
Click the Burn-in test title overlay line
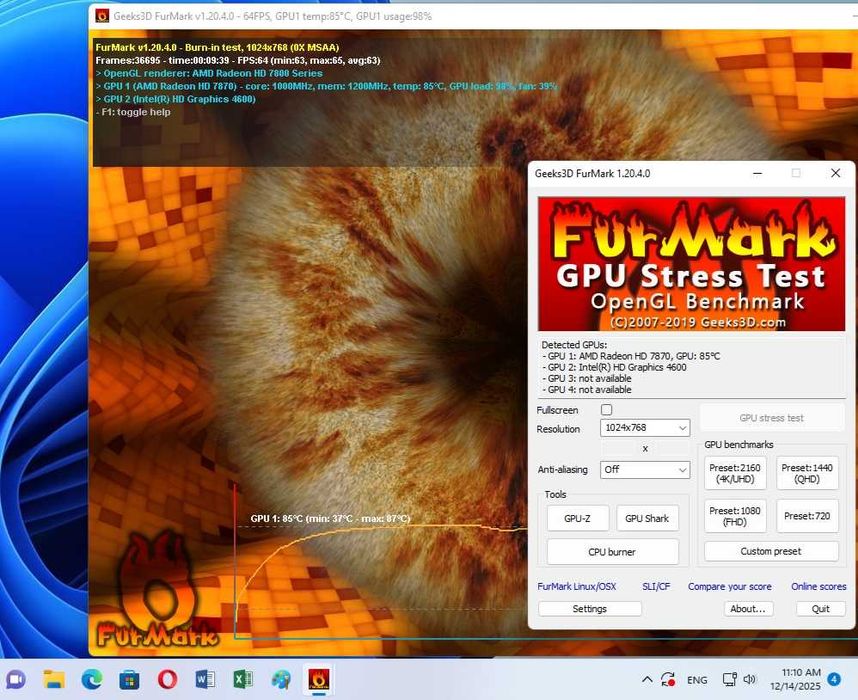click(x=217, y=48)
